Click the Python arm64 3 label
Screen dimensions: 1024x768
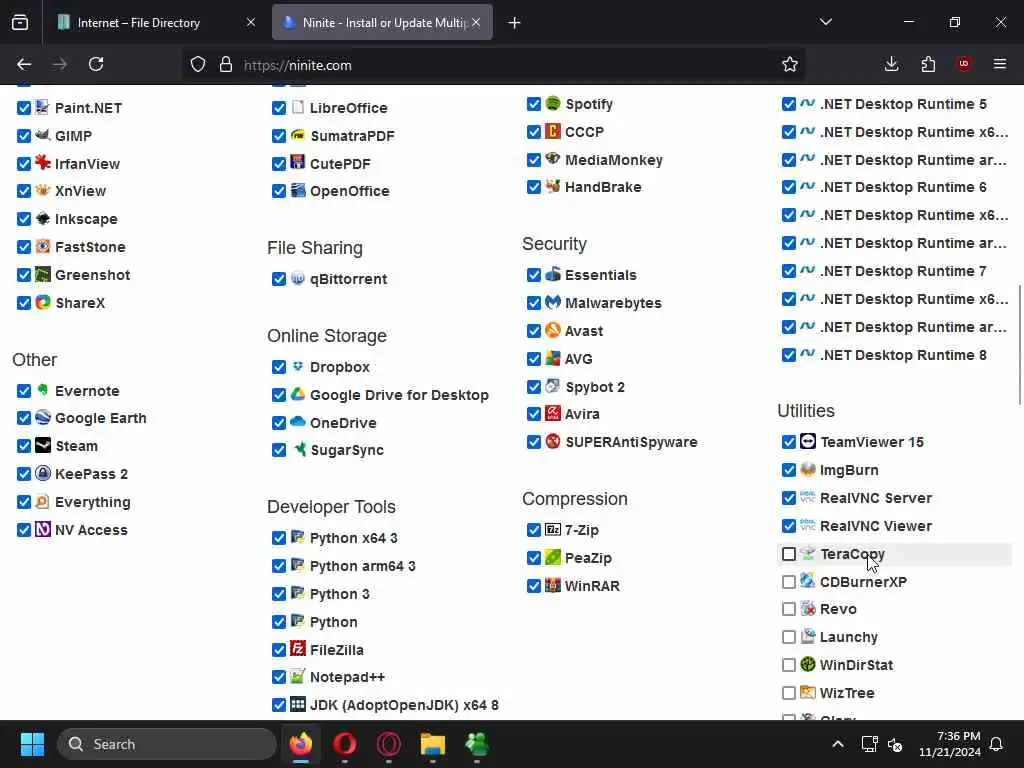(362, 566)
